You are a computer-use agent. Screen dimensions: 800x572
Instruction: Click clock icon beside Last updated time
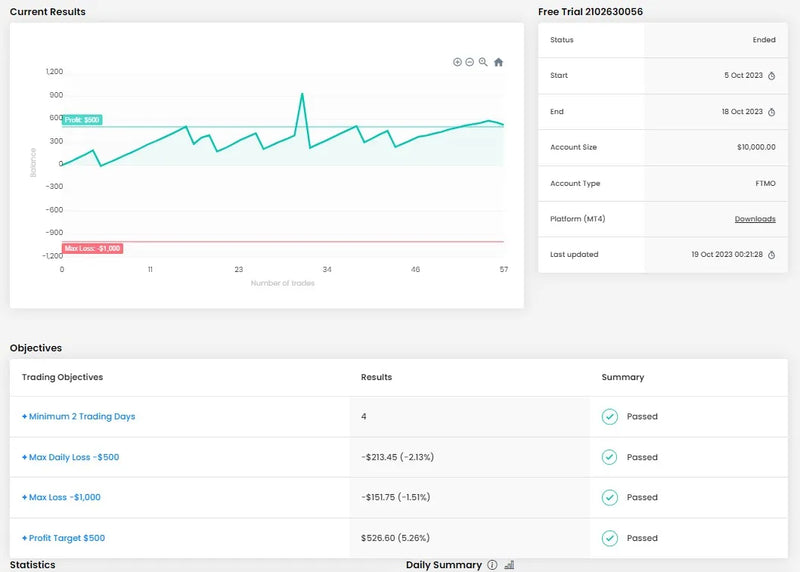pos(771,255)
